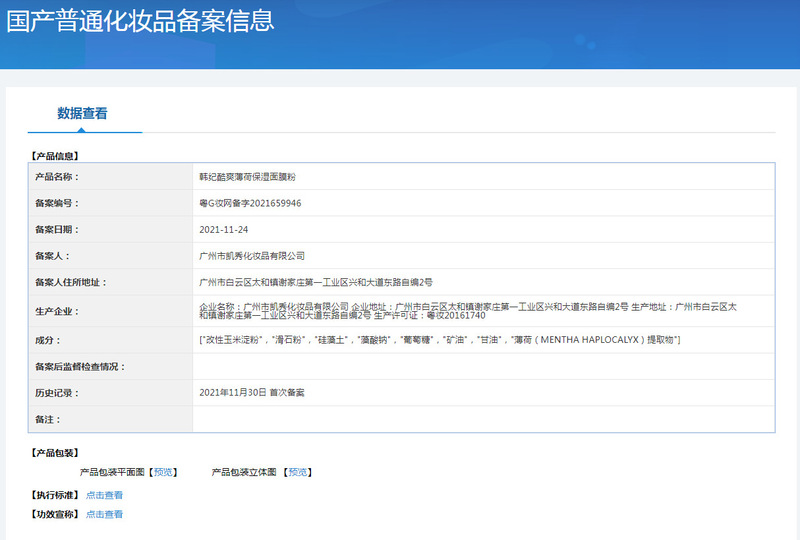
Task: Click the 生产企业 row label
Action: click(57, 311)
